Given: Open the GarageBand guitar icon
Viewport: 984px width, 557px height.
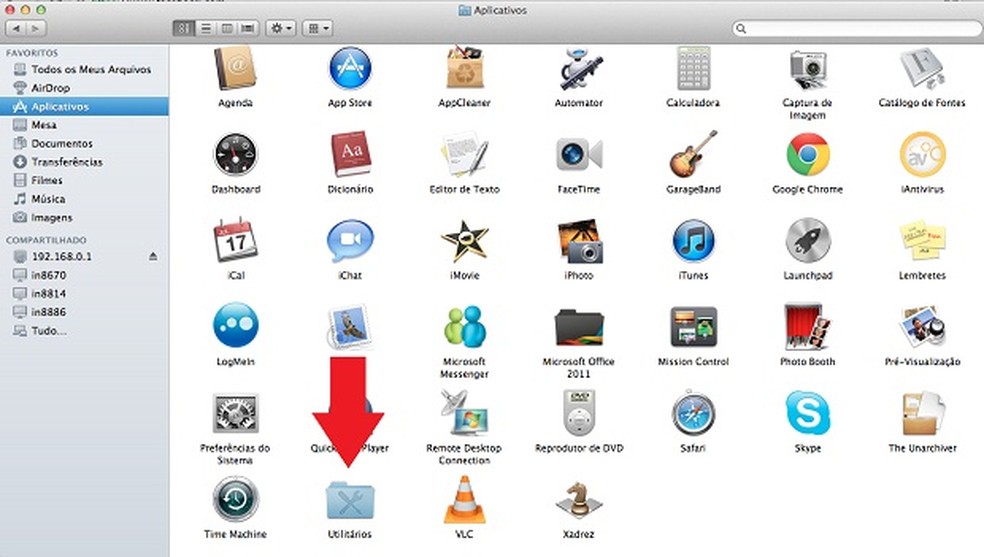Looking at the screenshot, I should pyautogui.click(x=693, y=154).
